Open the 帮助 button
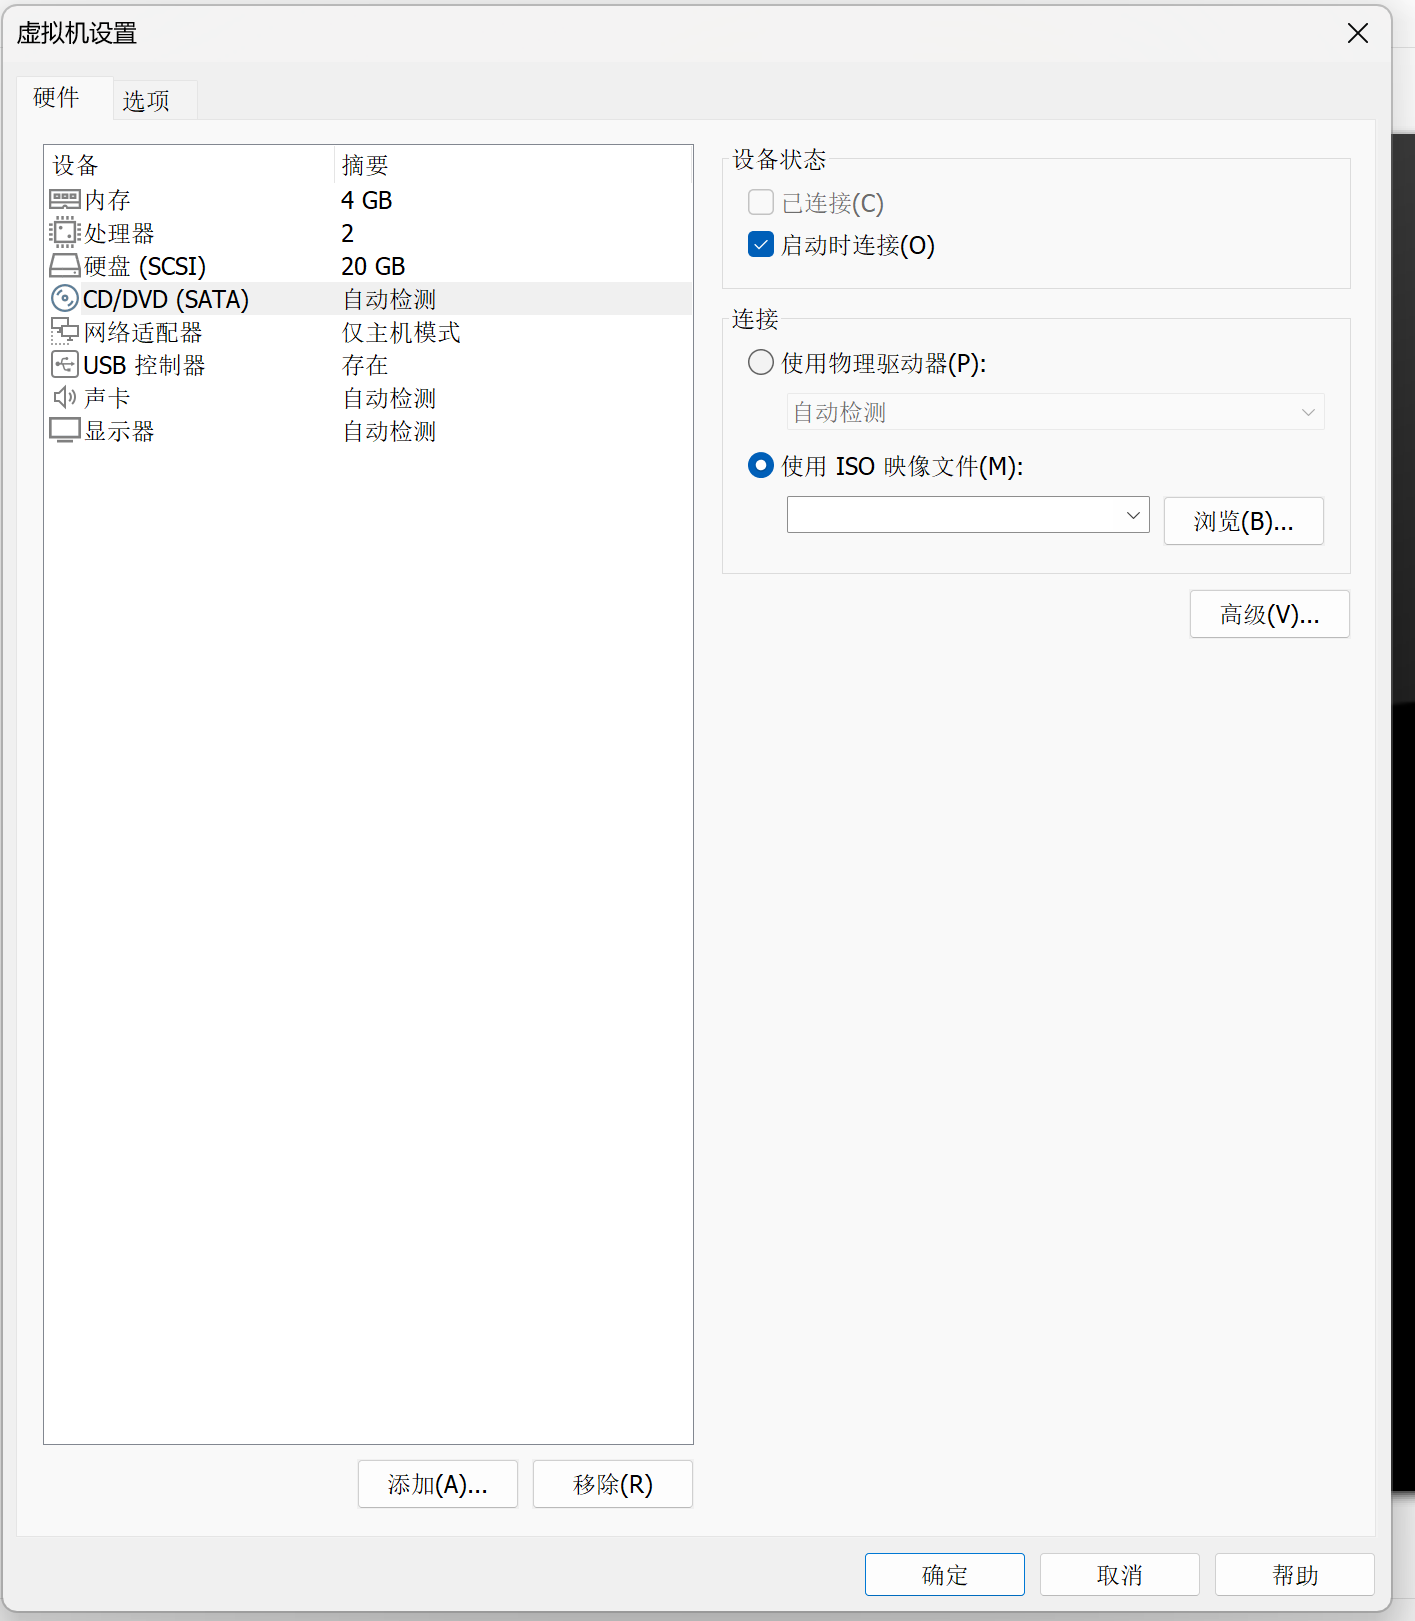This screenshot has width=1415, height=1621. pos(1295,1575)
